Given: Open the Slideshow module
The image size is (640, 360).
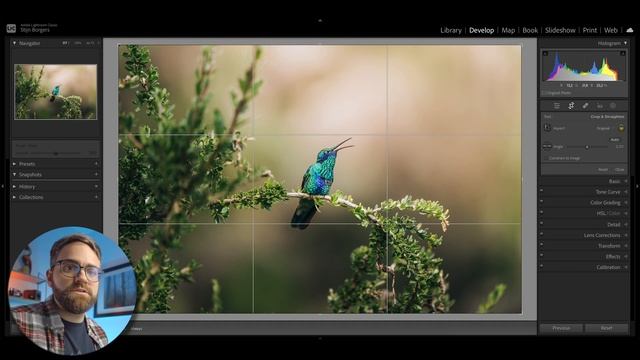Looking at the screenshot, I should (560, 30).
